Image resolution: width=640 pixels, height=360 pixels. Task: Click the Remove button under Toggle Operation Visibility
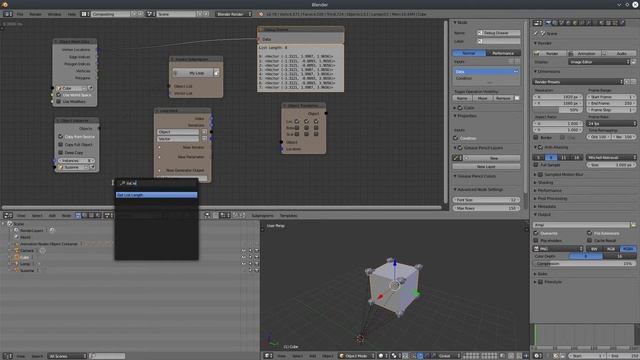pos(503,98)
